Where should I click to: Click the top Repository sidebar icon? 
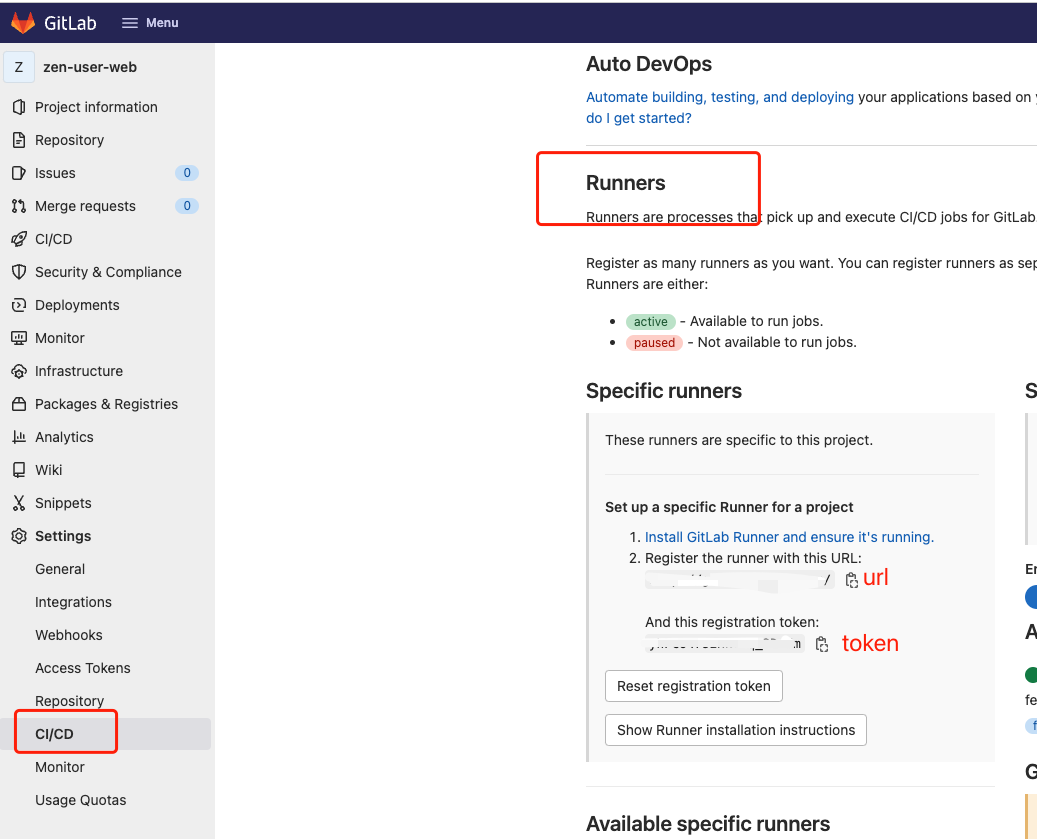[x=19, y=140]
